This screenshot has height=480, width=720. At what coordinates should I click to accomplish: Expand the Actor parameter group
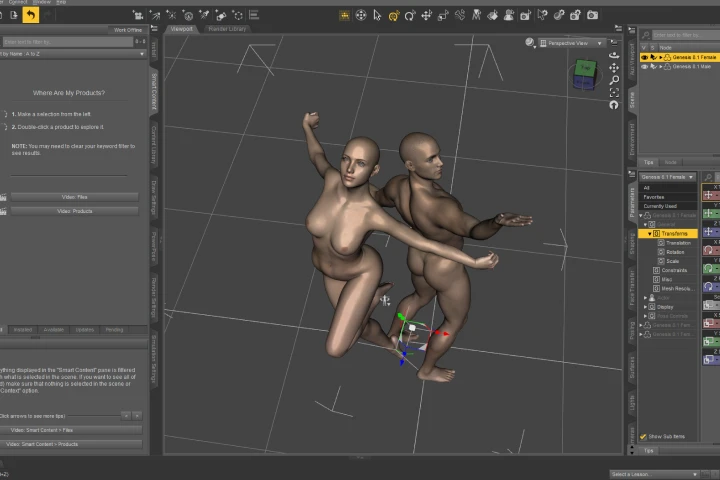click(x=645, y=298)
